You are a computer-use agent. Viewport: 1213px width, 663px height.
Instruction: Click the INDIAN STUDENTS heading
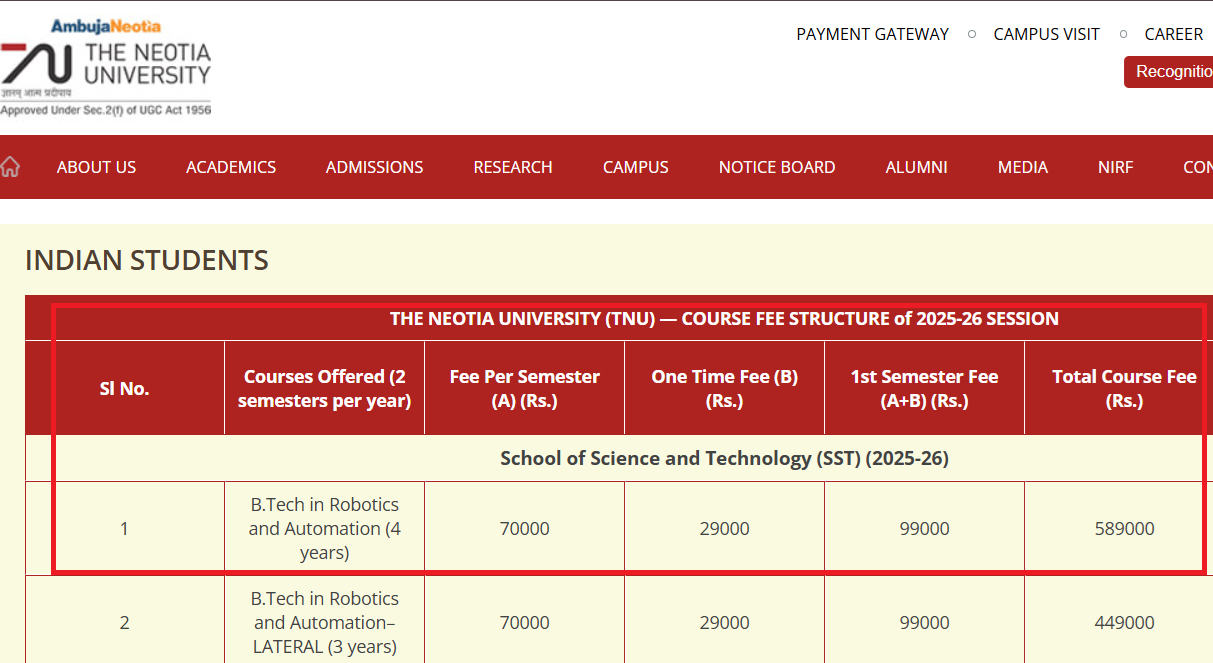[x=146, y=260]
